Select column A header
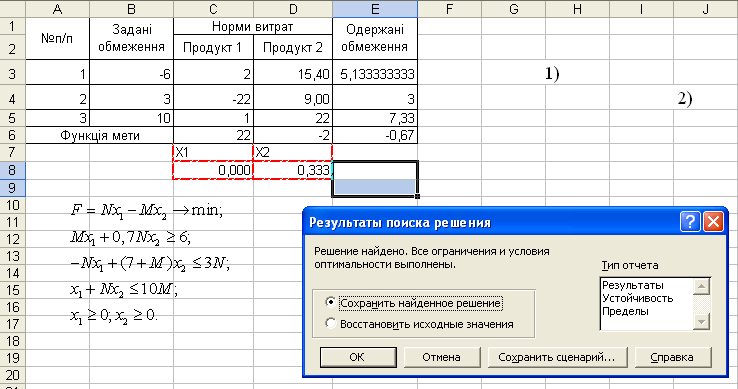 [57, 9]
